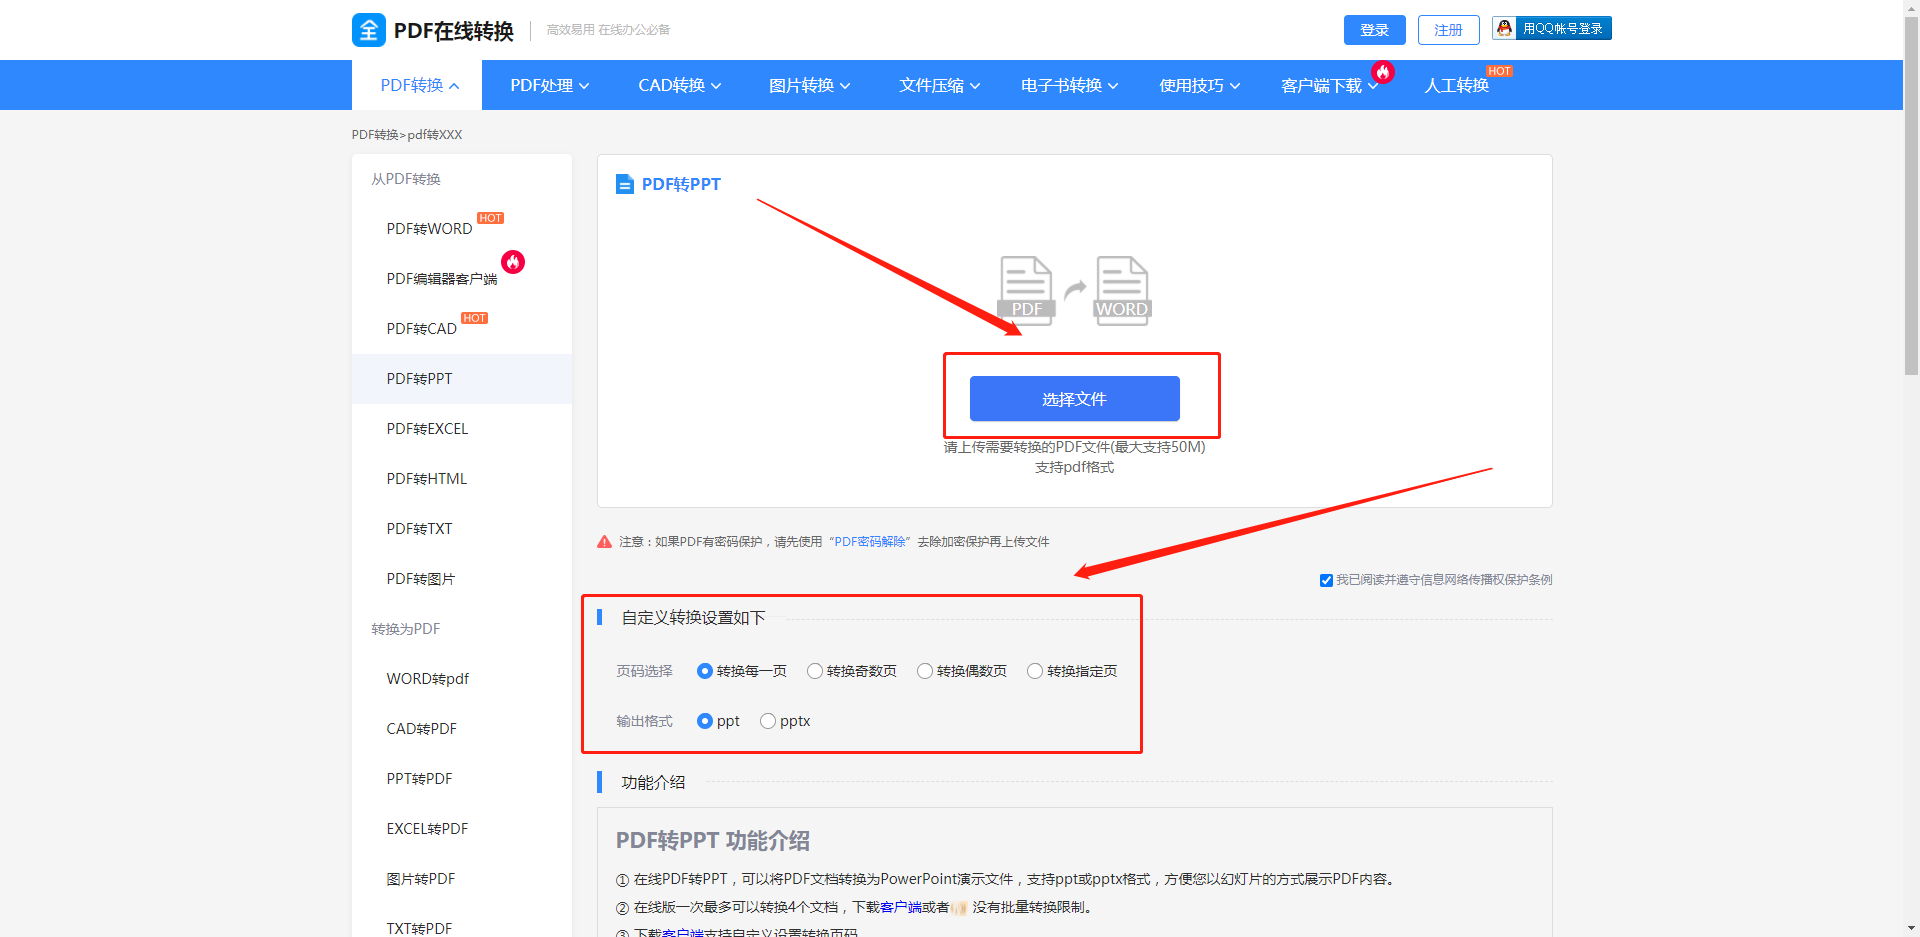This screenshot has height=937, width=1920.
Task: Click the red warning triangle icon
Action: click(604, 542)
